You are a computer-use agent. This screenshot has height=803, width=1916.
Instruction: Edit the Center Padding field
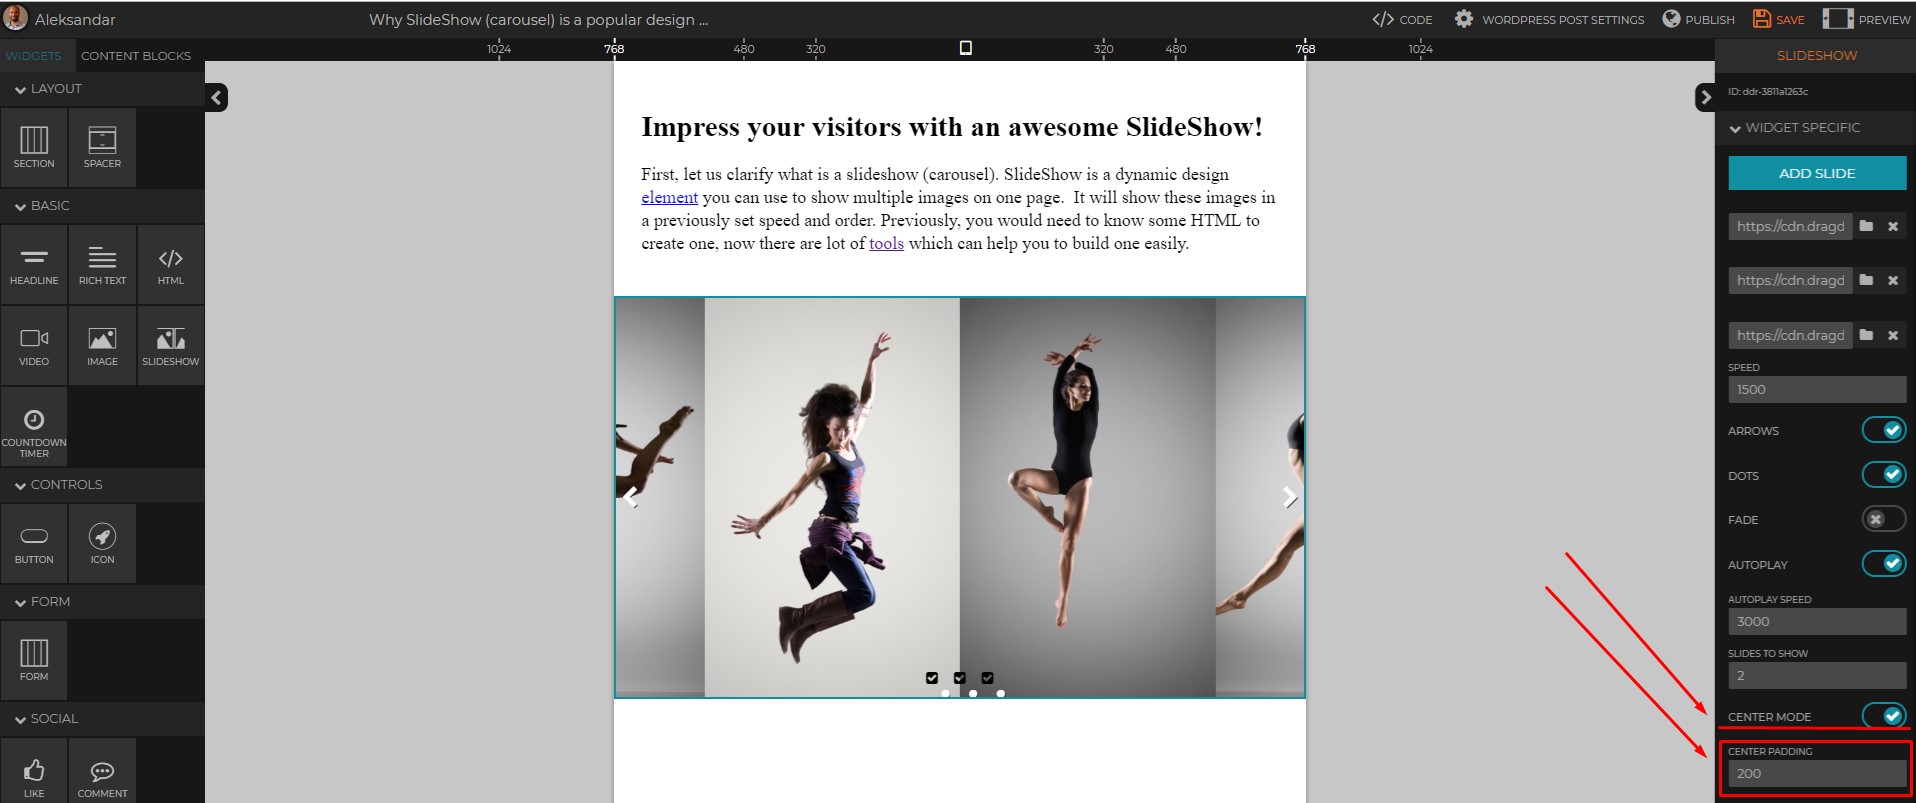pyautogui.click(x=1817, y=773)
